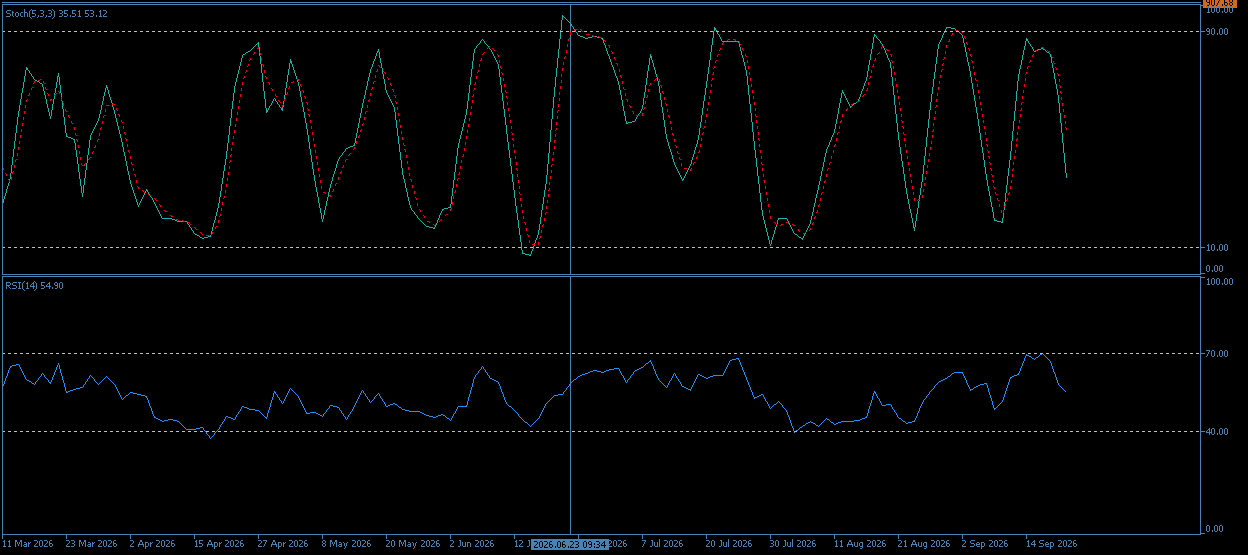Click the 2 Apr 2026 date label

tap(153, 544)
